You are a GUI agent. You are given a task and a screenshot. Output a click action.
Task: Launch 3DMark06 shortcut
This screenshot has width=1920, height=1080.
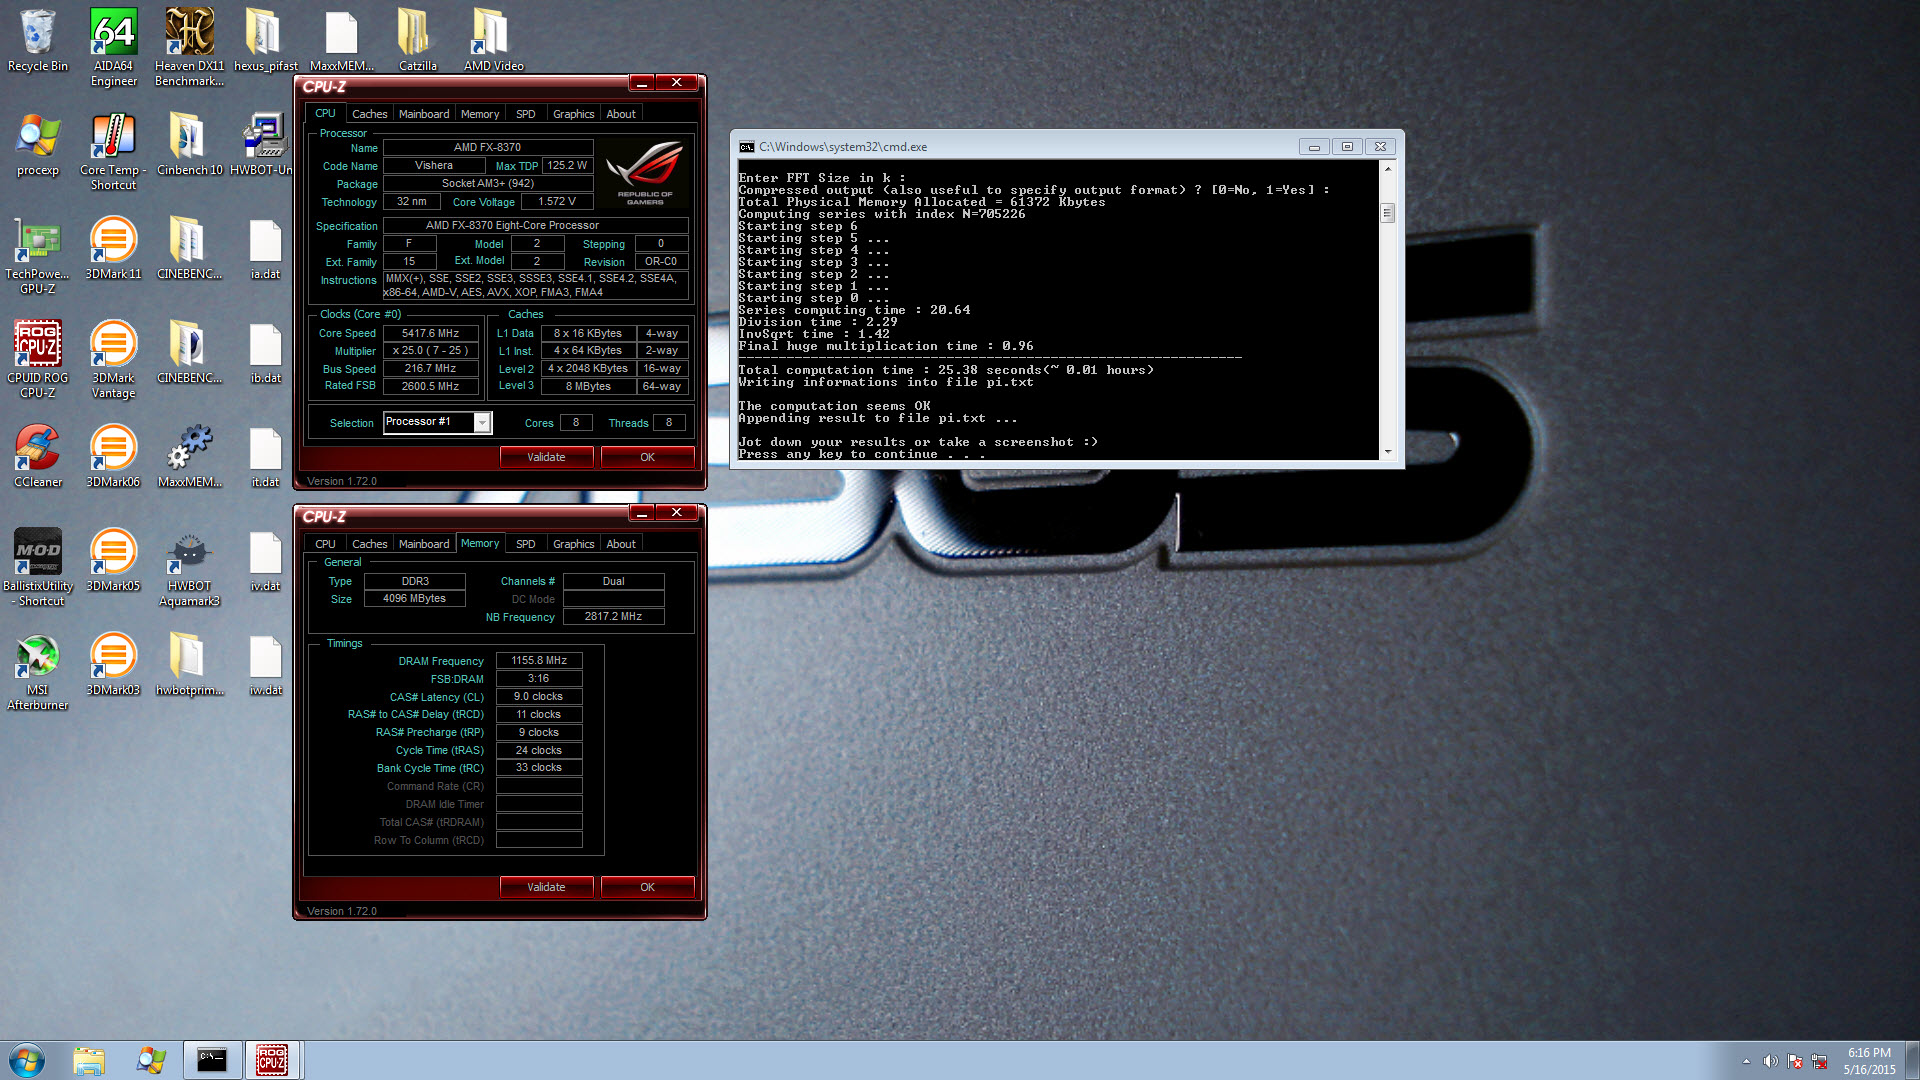point(113,457)
